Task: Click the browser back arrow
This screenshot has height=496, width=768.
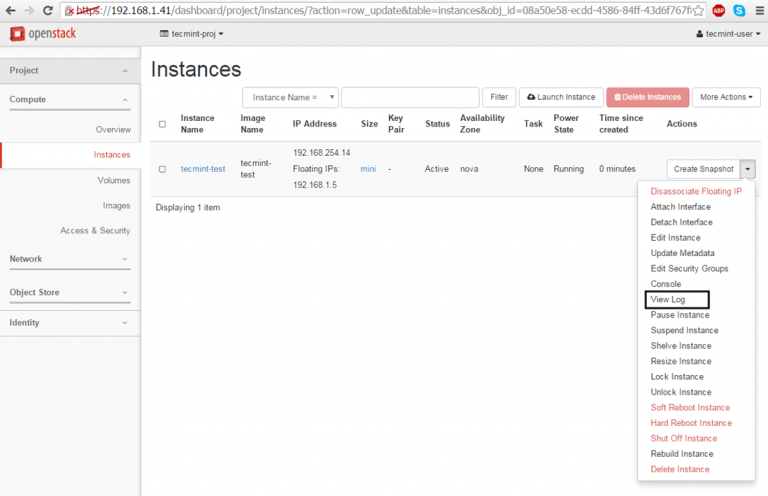Action: pyautogui.click(x=10, y=10)
